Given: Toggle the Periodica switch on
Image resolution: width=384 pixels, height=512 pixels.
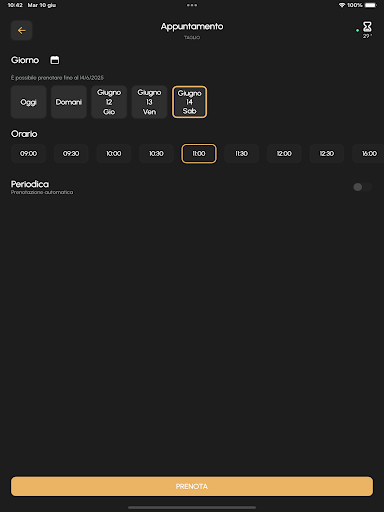Looking at the screenshot, I should 362,187.
